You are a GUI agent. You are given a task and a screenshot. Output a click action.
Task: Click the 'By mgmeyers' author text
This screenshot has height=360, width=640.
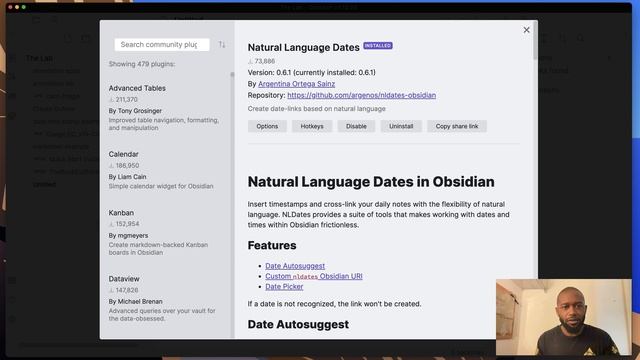[x=128, y=236]
